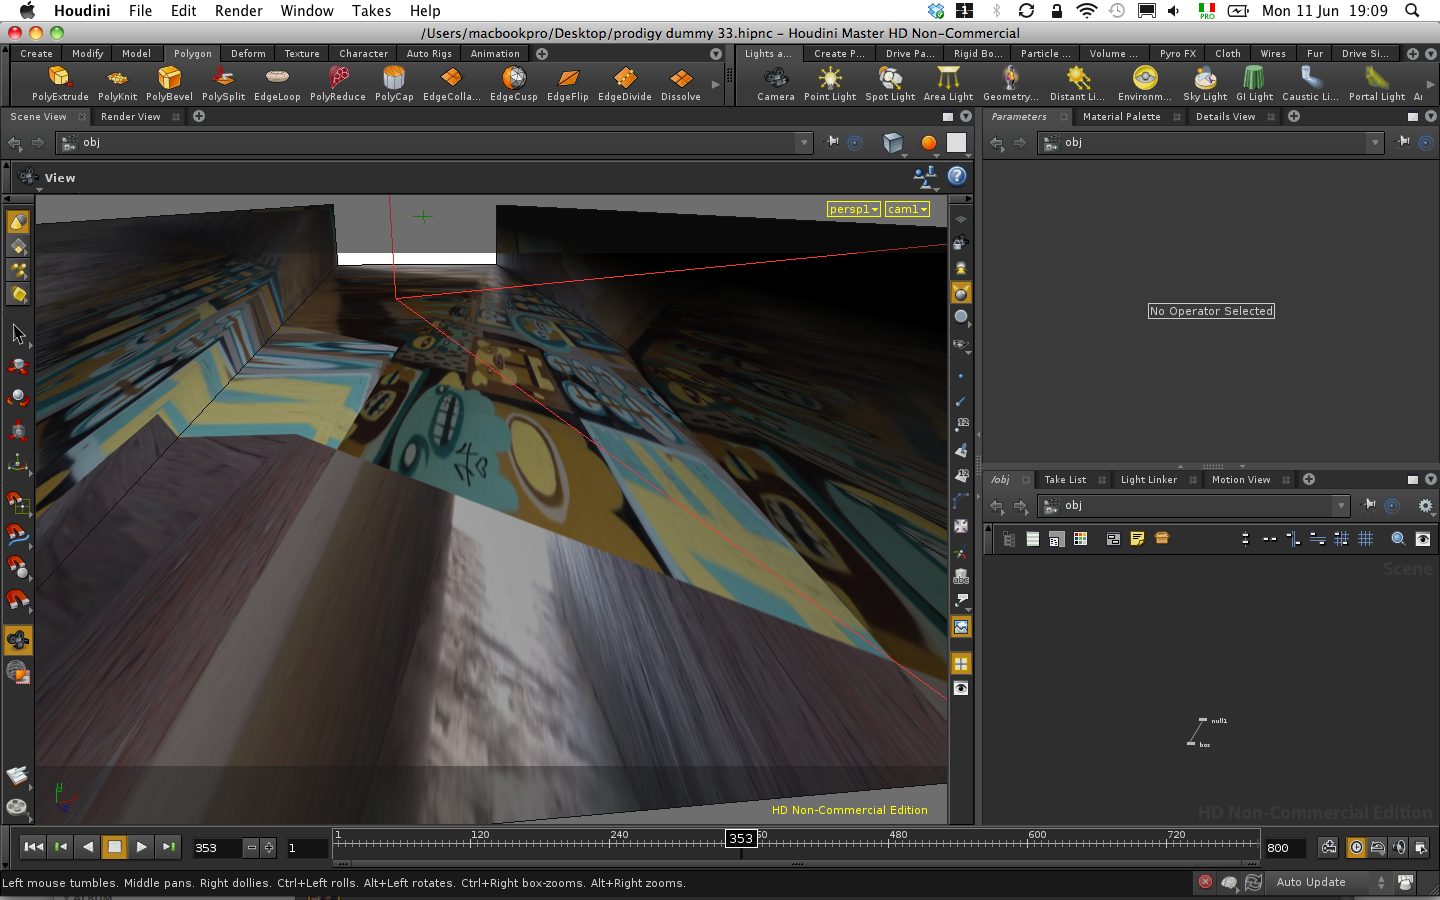Select the arrow Select tool in viewport toolbar

click(x=18, y=334)
